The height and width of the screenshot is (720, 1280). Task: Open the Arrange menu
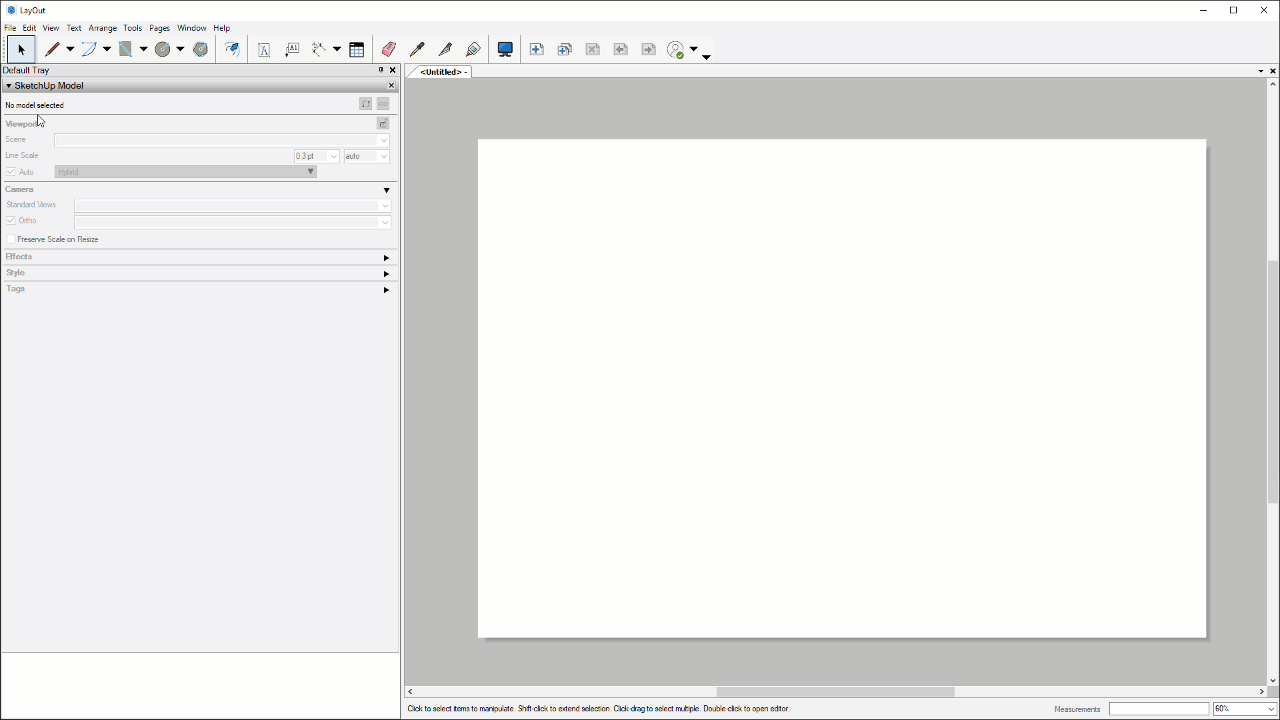pos(102,28)
